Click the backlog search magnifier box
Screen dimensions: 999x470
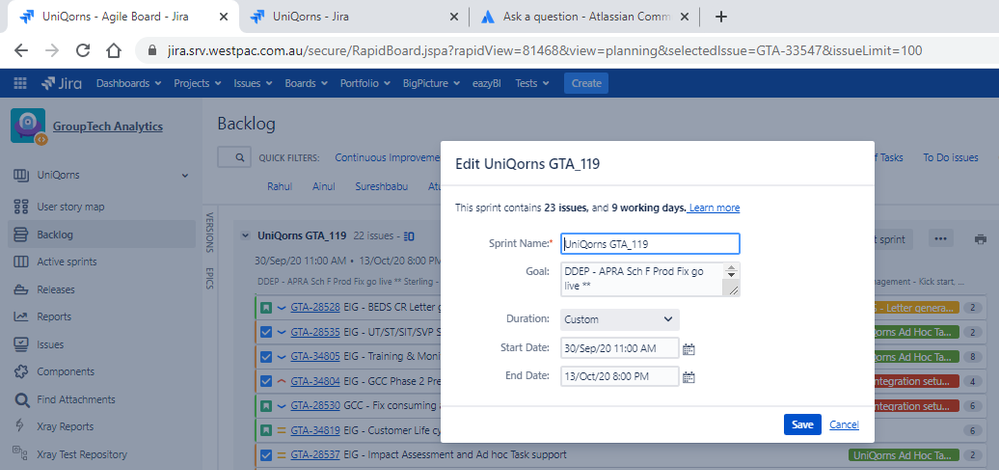point(233,157)
